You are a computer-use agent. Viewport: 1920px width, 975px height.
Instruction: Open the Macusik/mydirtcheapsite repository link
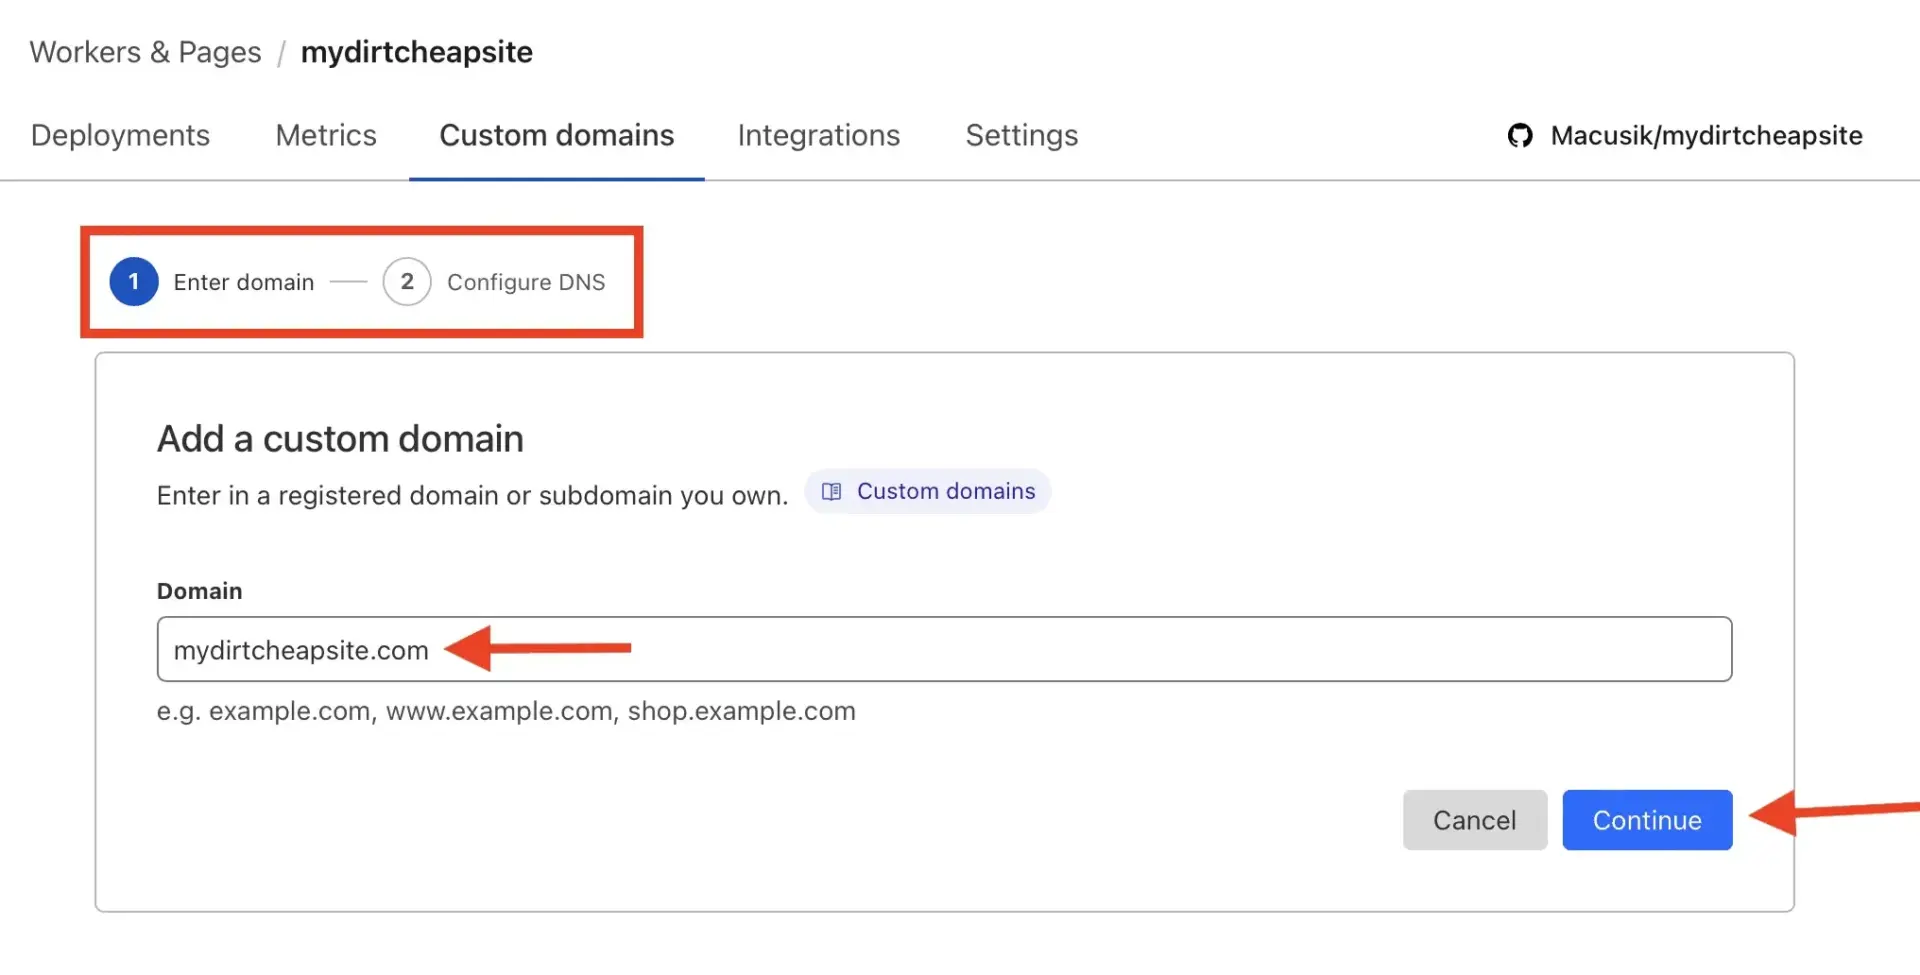coord(1706,135)
